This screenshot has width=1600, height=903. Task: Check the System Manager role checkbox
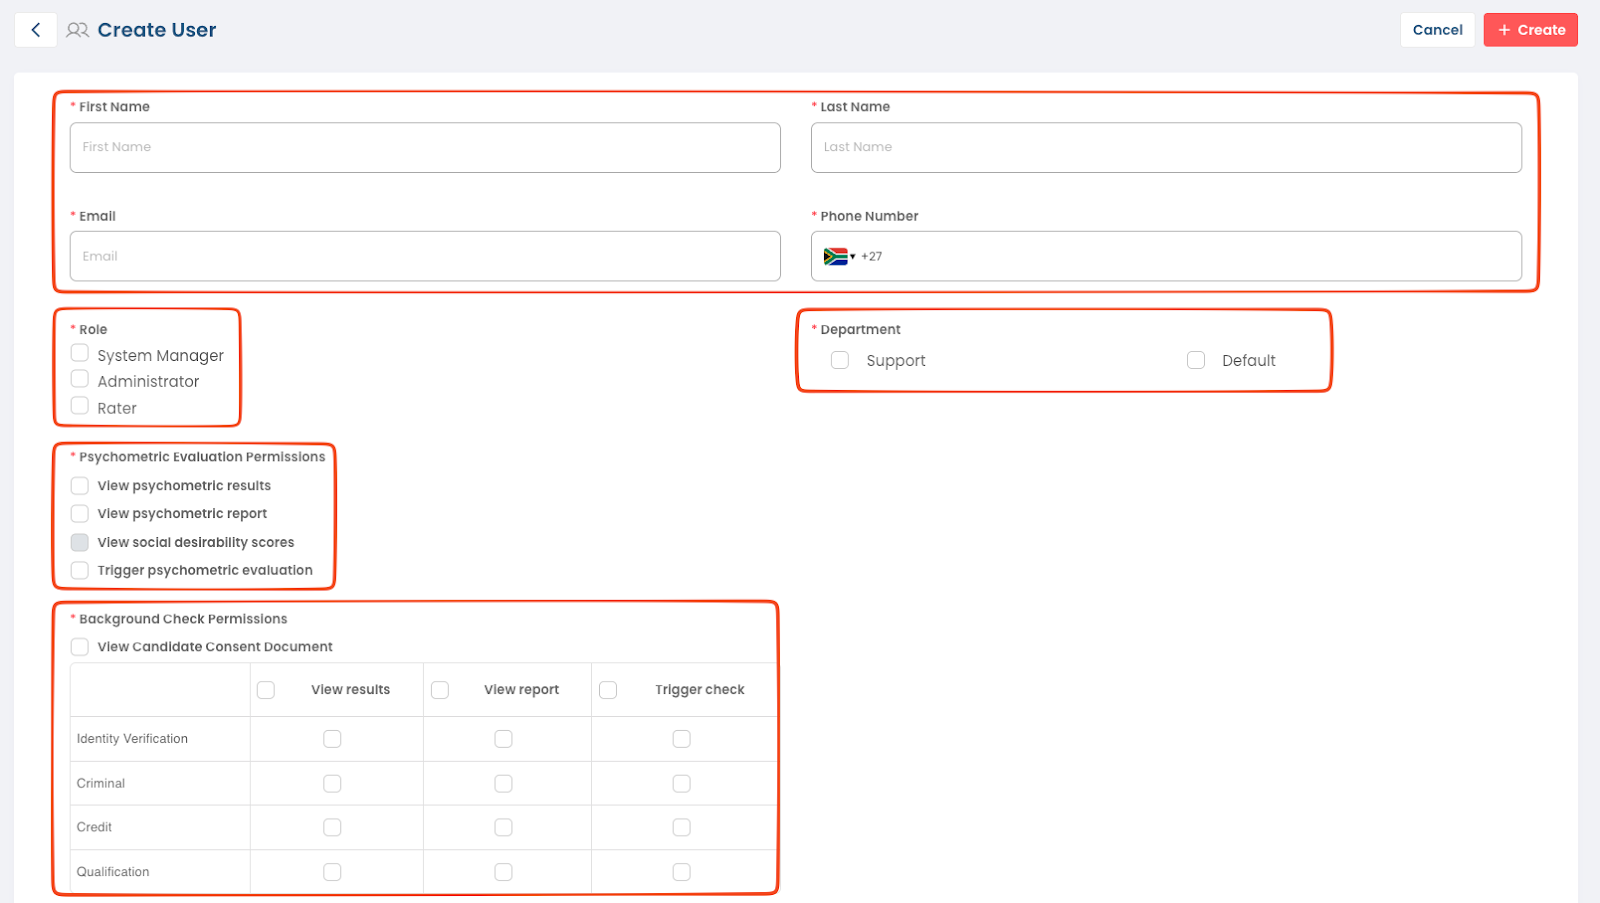click(80, 353)
